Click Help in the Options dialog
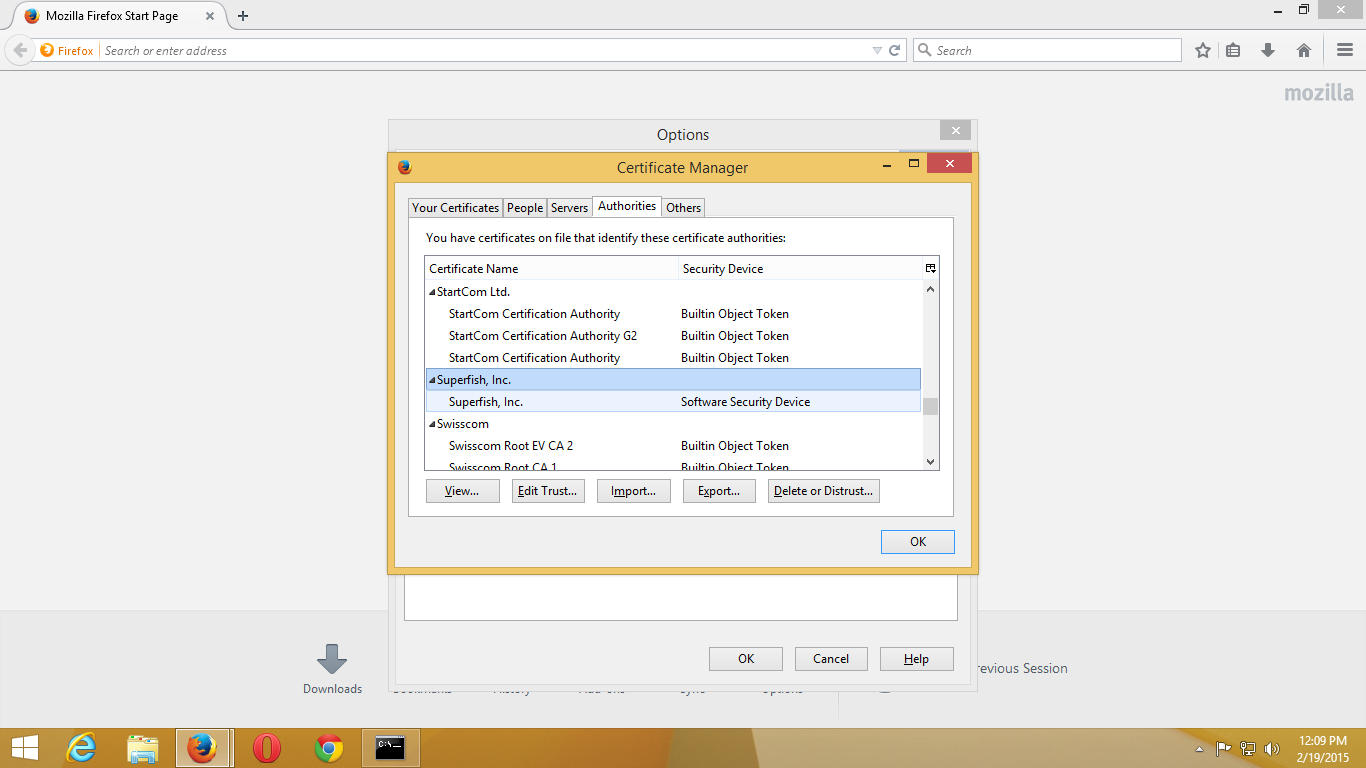The height and width of the screenshot is (768, 1366). pyautogui.click(x=916, y=659)
